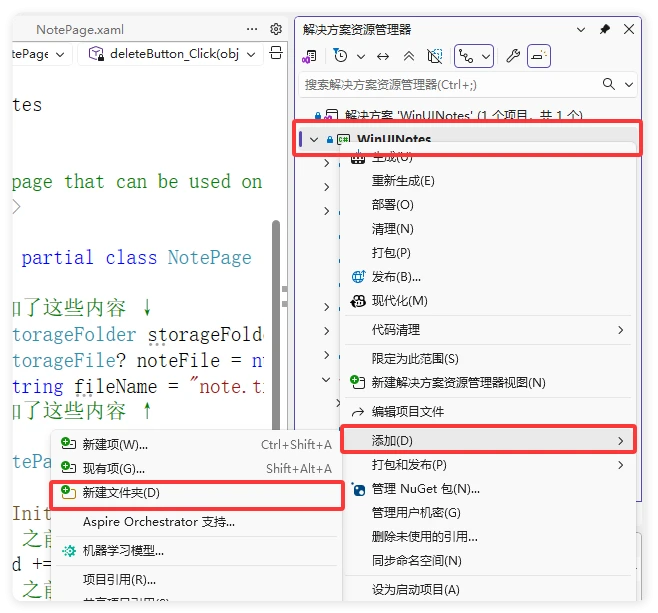Click 新建项(W)... in the submenu
658x613 pixels.
tap(115, 445)
